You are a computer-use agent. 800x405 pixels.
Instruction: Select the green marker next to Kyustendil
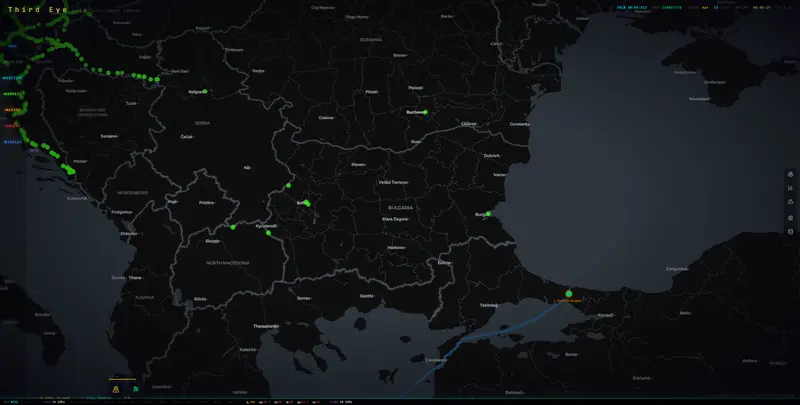point(268,233)
